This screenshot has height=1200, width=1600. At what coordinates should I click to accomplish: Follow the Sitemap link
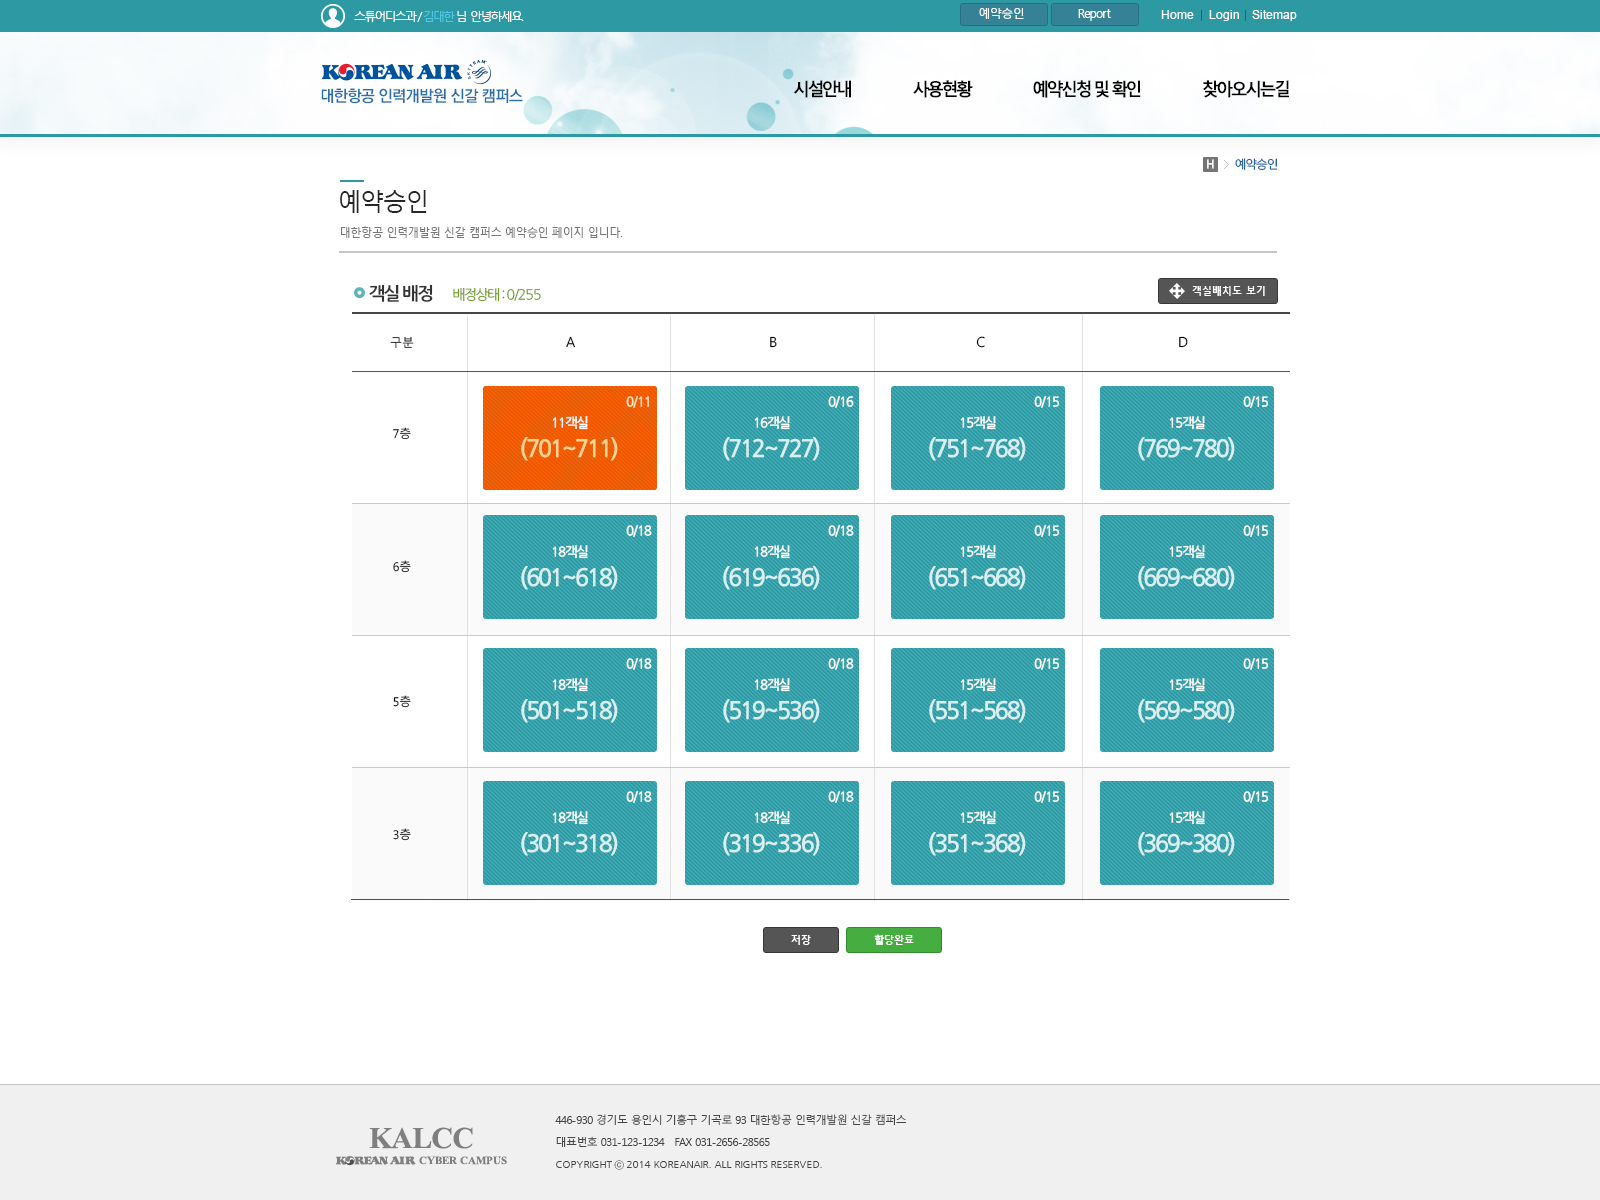click(x=1273, y=15)
